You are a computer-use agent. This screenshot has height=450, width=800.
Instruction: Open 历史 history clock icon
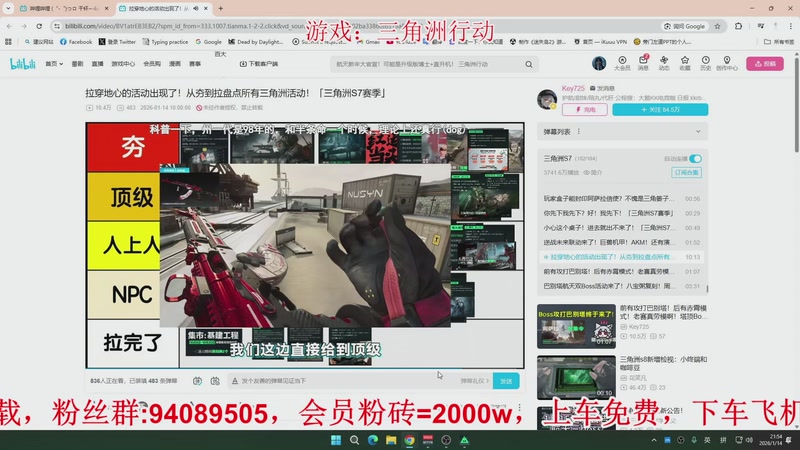point(706,63)
